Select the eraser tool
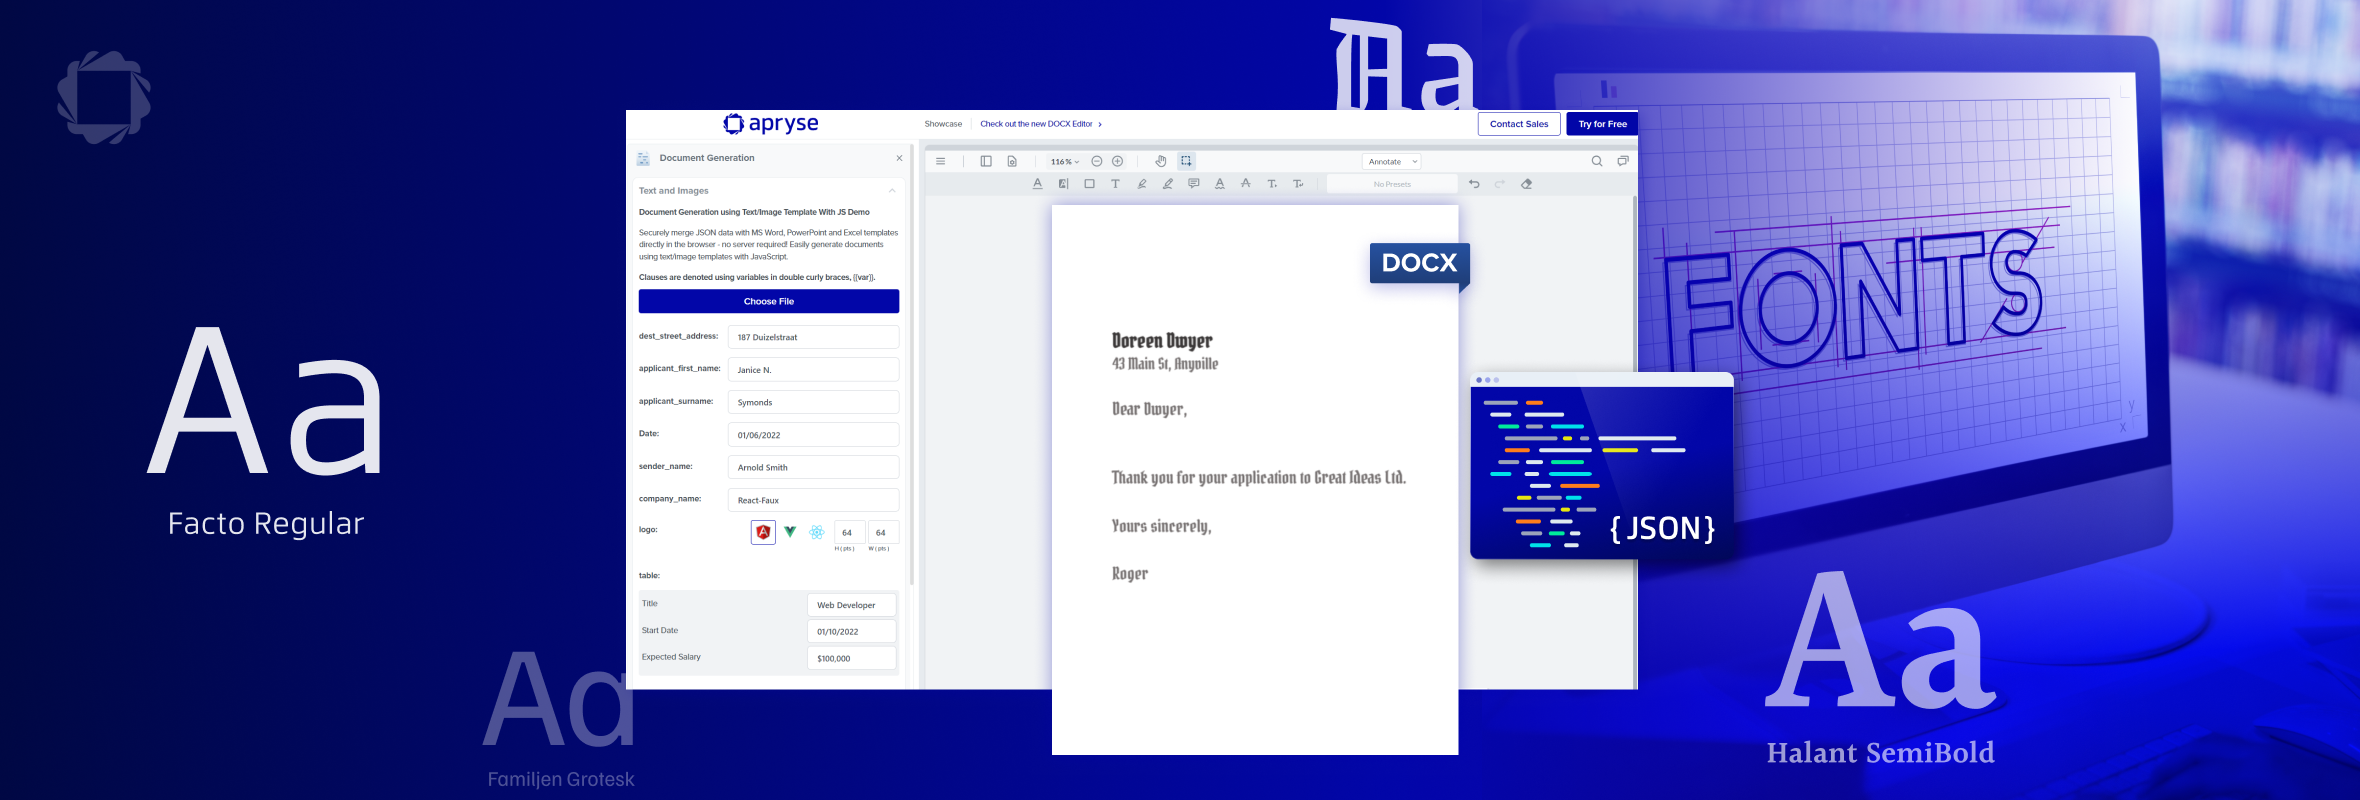The width and height of the screenshot is (2360, 800). 1527,184
